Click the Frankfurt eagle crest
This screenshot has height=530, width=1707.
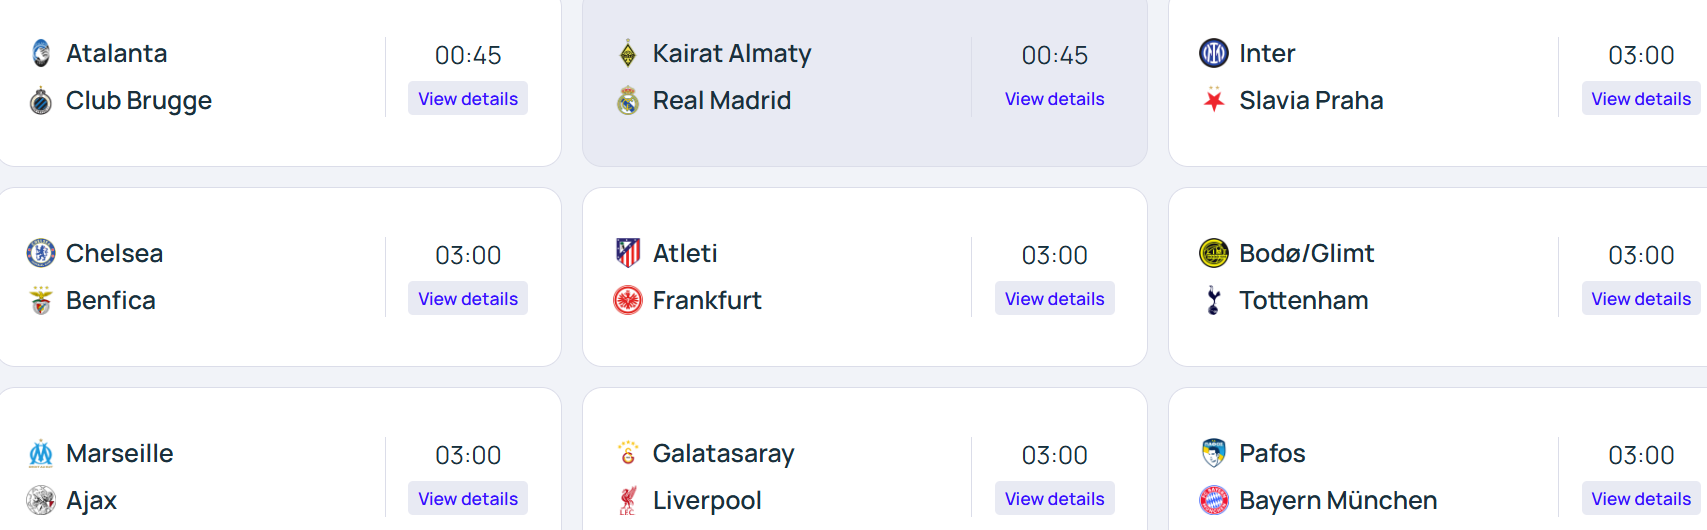click(628, 300)
